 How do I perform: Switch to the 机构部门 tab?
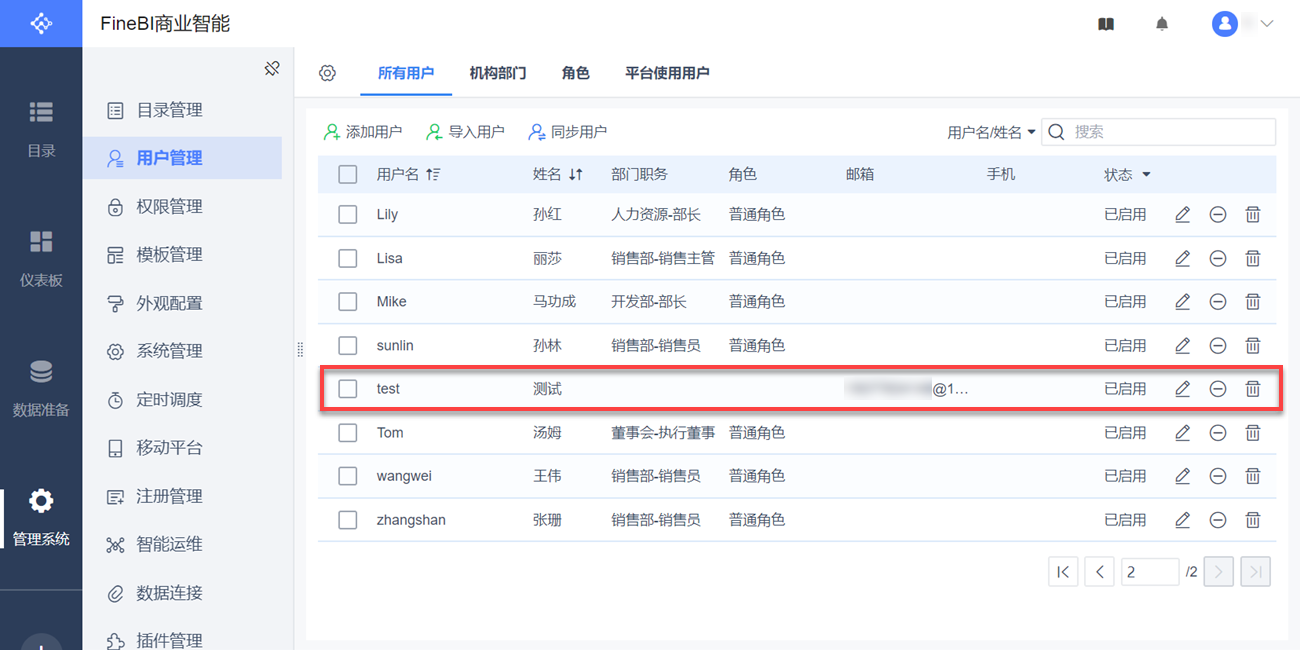point(498,73)
